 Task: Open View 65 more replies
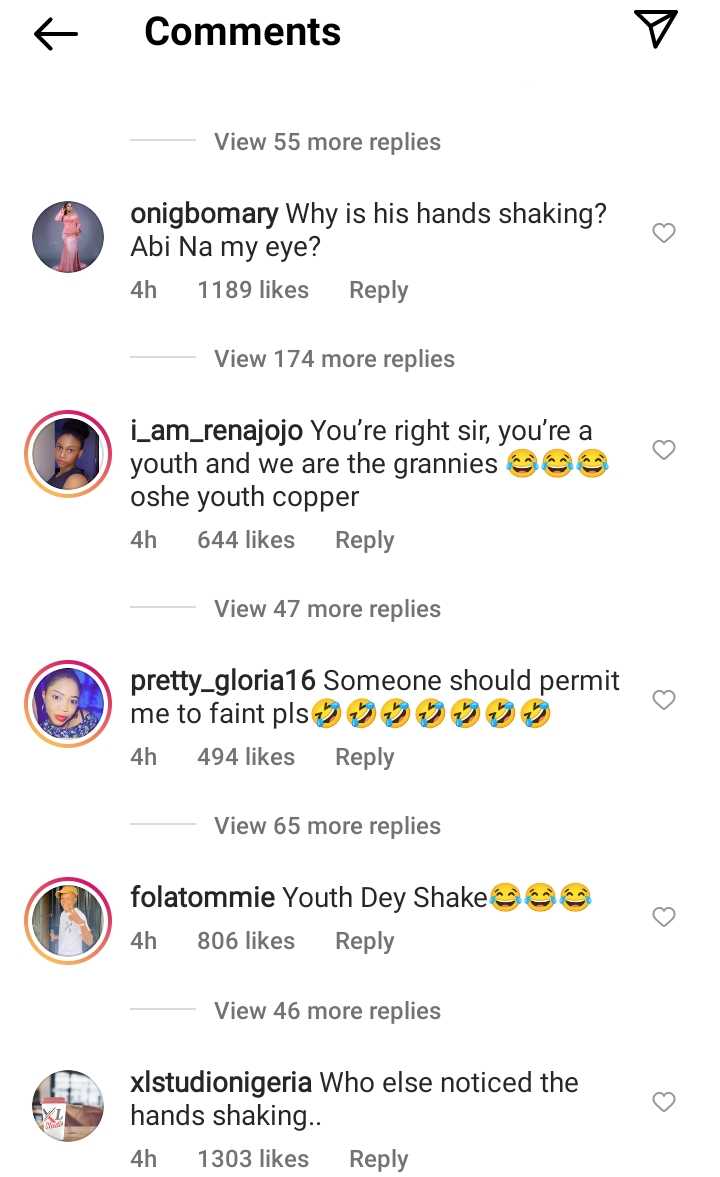click(x=327, y=826)
